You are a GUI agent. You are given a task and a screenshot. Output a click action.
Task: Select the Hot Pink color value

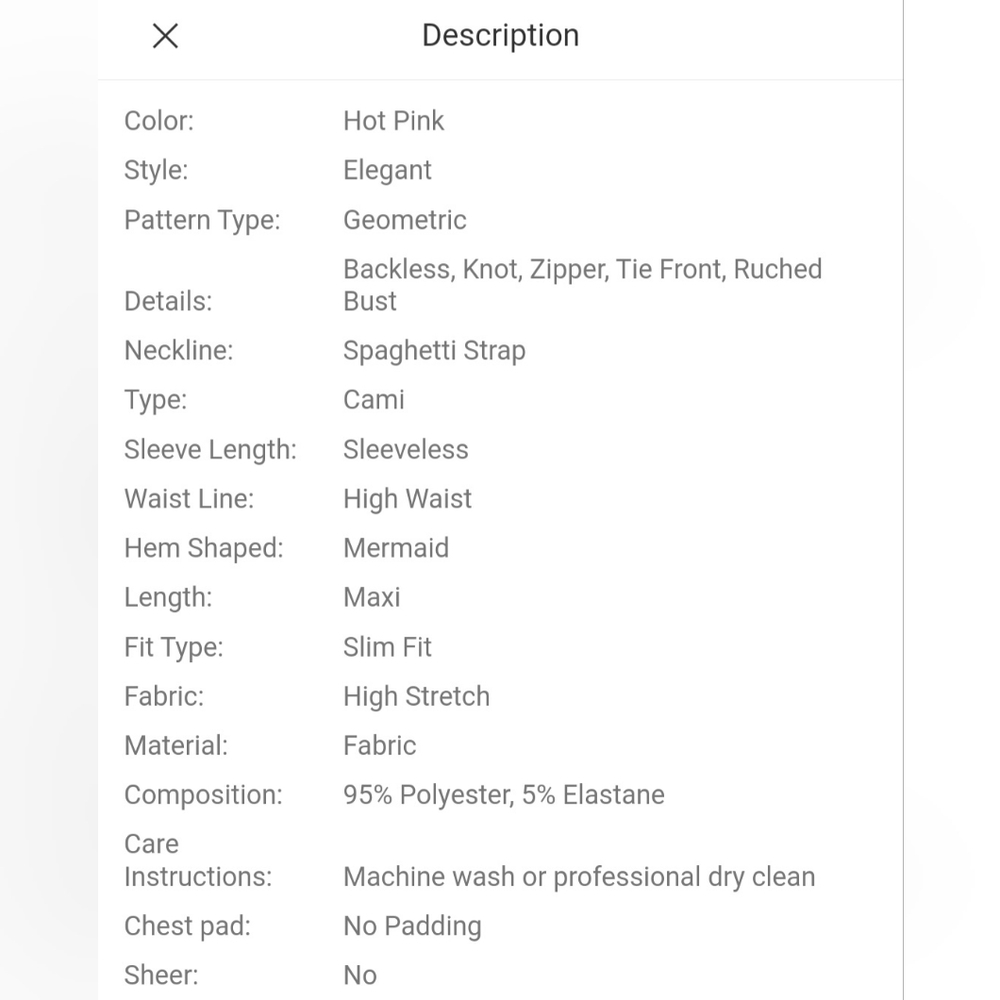click(393, 121)
